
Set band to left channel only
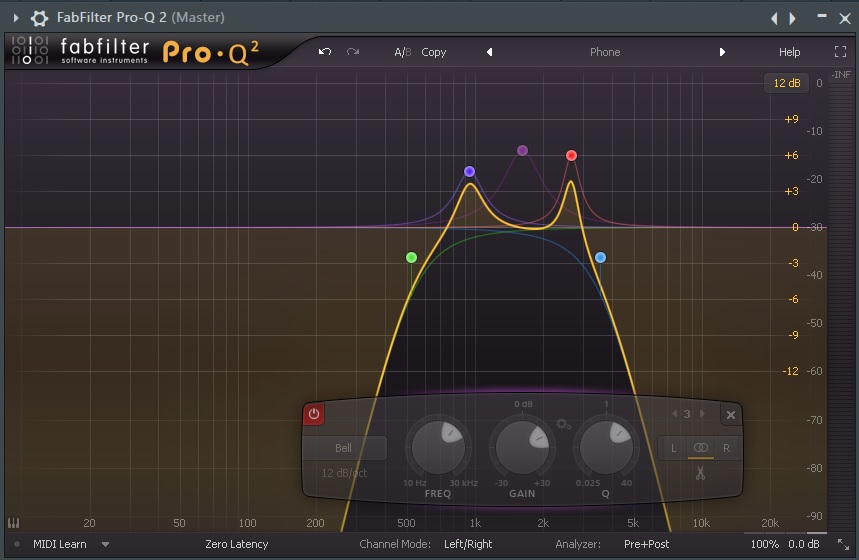click(673, 448)
